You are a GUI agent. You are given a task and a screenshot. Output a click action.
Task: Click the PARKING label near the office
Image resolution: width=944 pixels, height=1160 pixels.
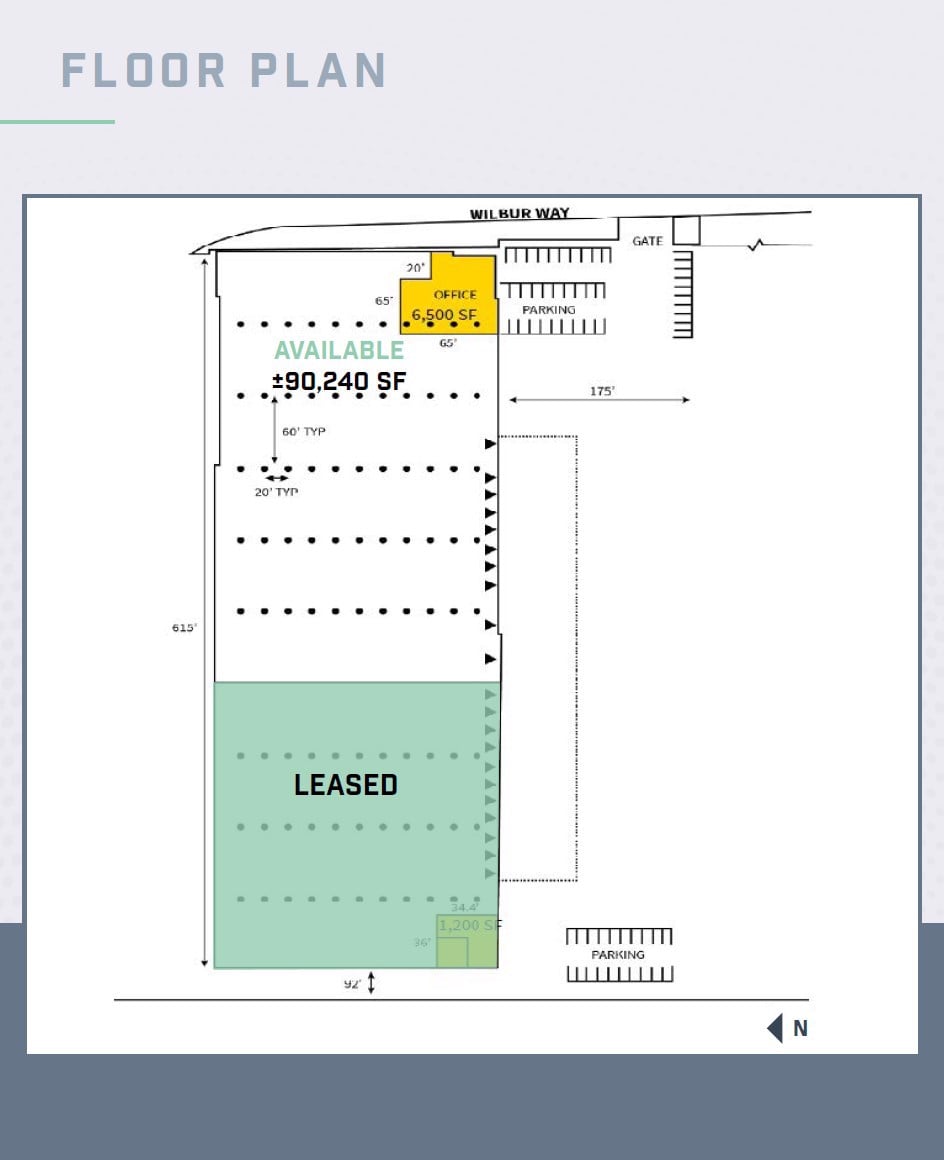tap(549, 310)
